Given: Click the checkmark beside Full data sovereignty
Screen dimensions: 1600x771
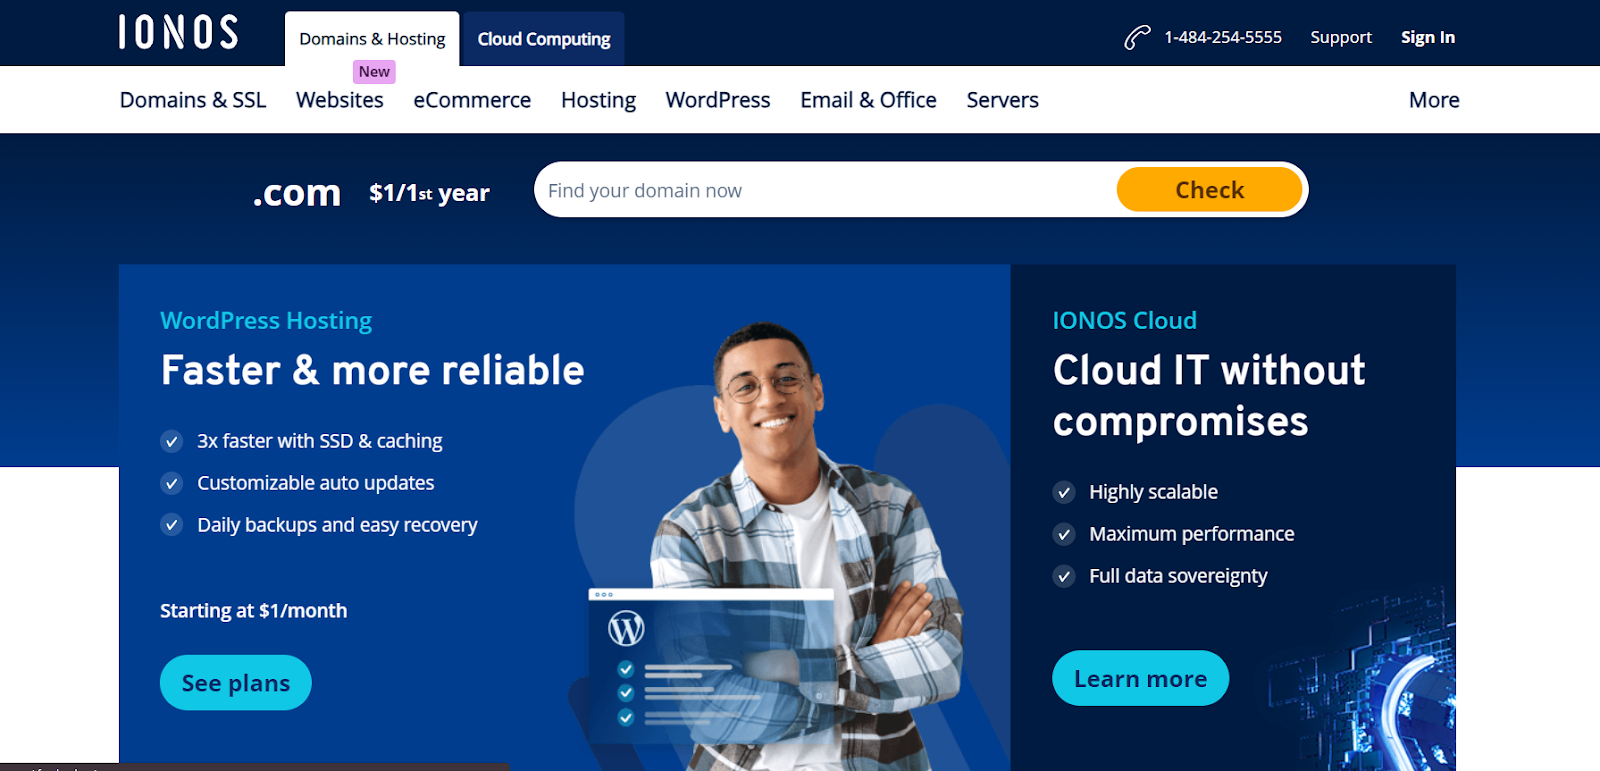Looking at the screenshot, I should click(x=1064, y=576).
